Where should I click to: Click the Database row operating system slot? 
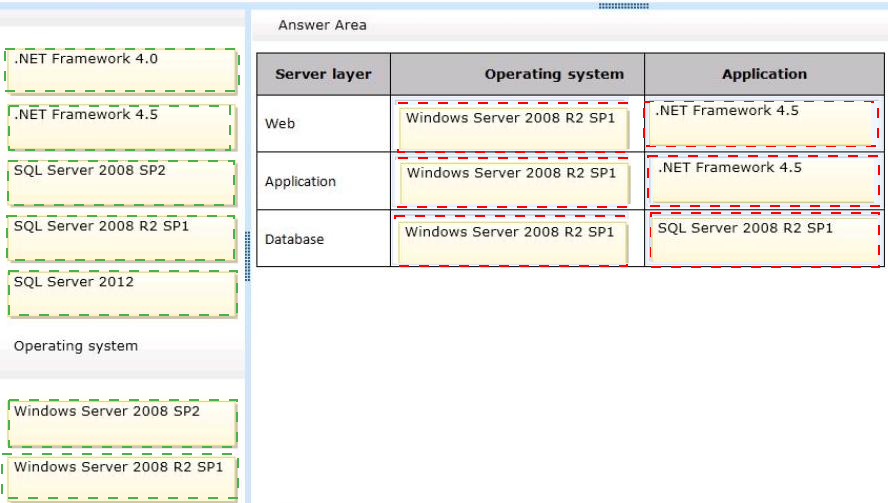(511, 241)
